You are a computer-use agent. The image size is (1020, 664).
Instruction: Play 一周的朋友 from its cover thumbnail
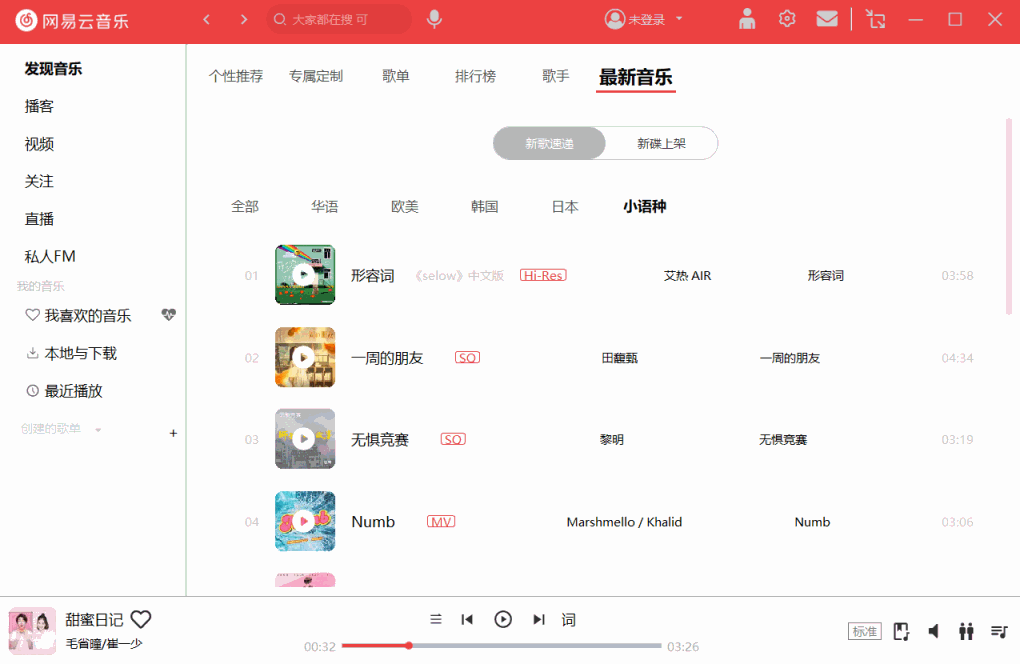pyautogui.click(x=305, y=357)
